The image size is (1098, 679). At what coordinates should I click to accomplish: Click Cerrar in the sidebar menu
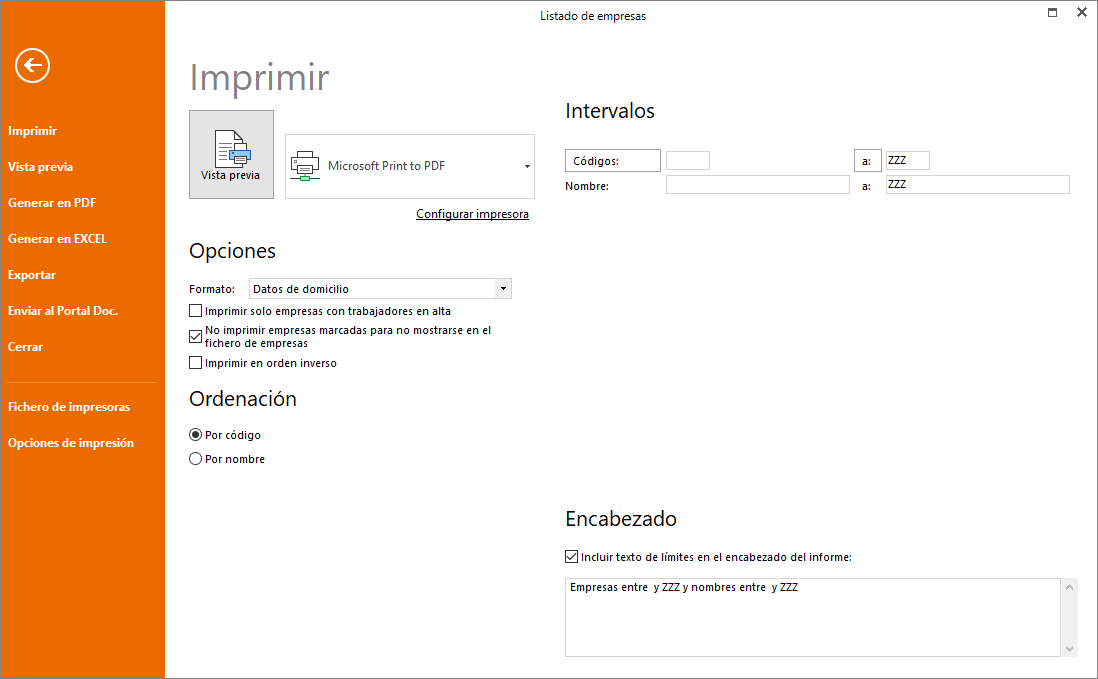point(25,347)
